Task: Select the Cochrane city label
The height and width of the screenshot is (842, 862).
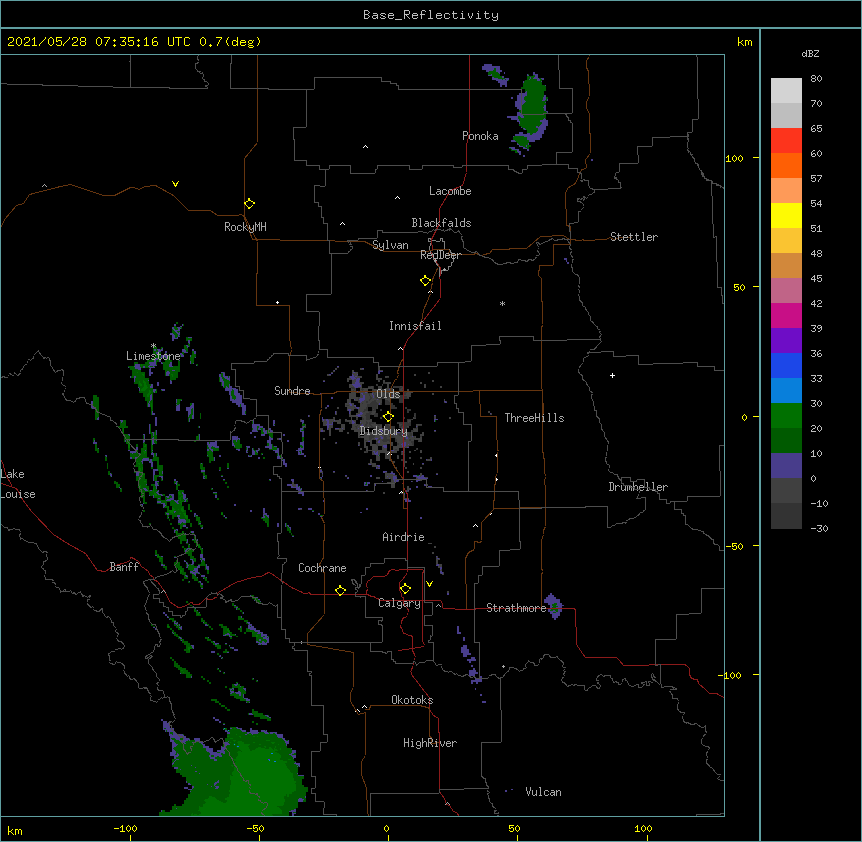Action: coord(322,568)
